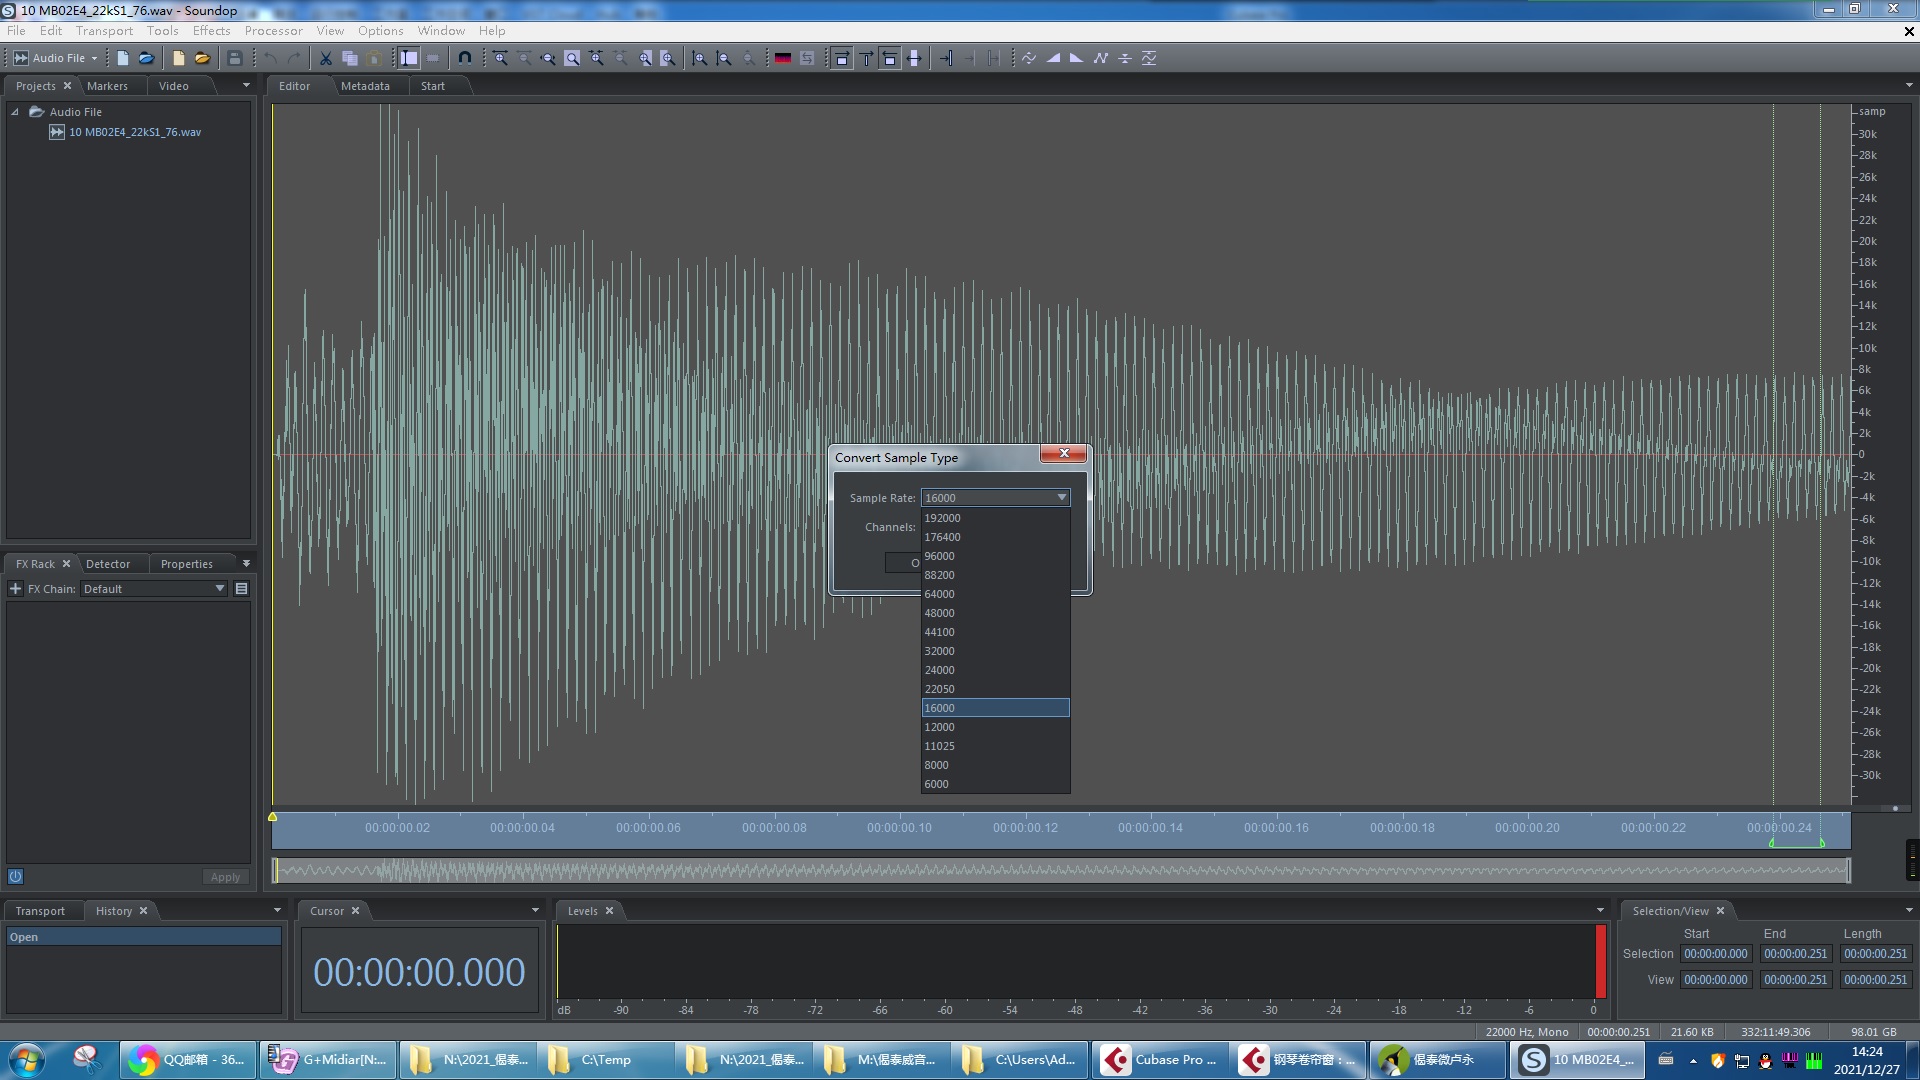Viewport: 1920px width, 1080px height.
Task: Open the FX Chain Default dropdown
Action: coord(219,589)
